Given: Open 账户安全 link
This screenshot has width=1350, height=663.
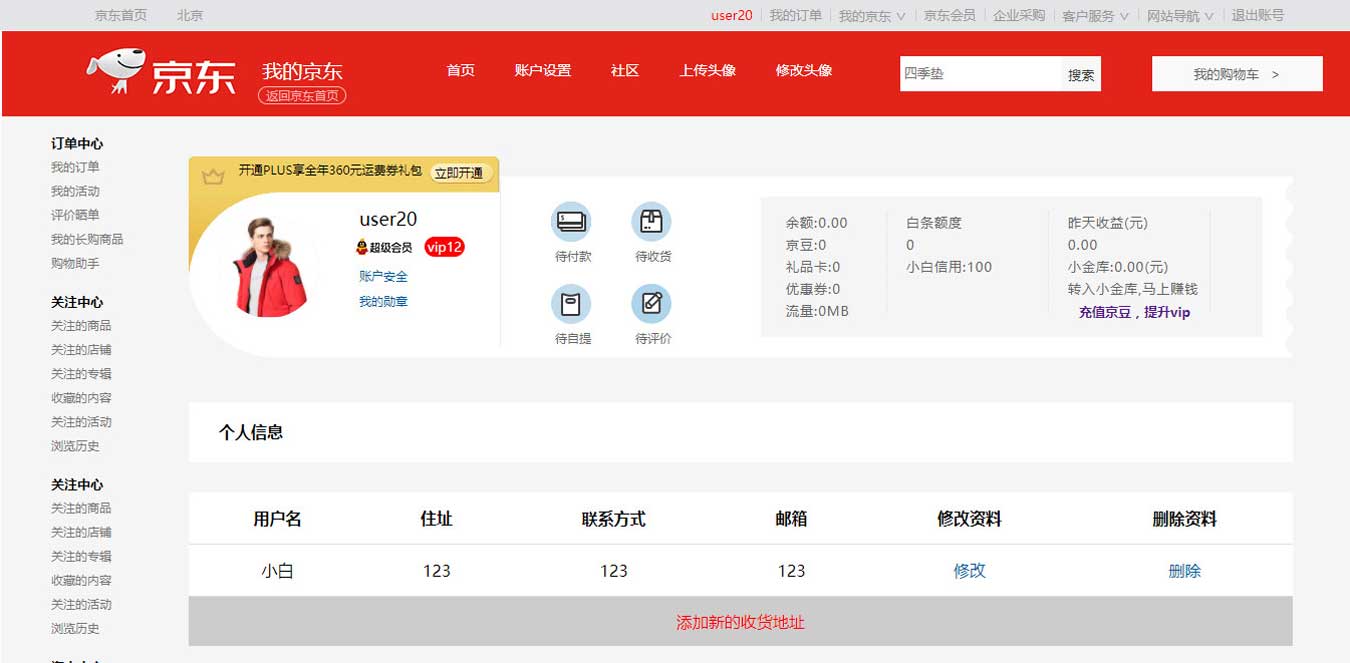Looking at the screenshot, I should coord(383,277).
